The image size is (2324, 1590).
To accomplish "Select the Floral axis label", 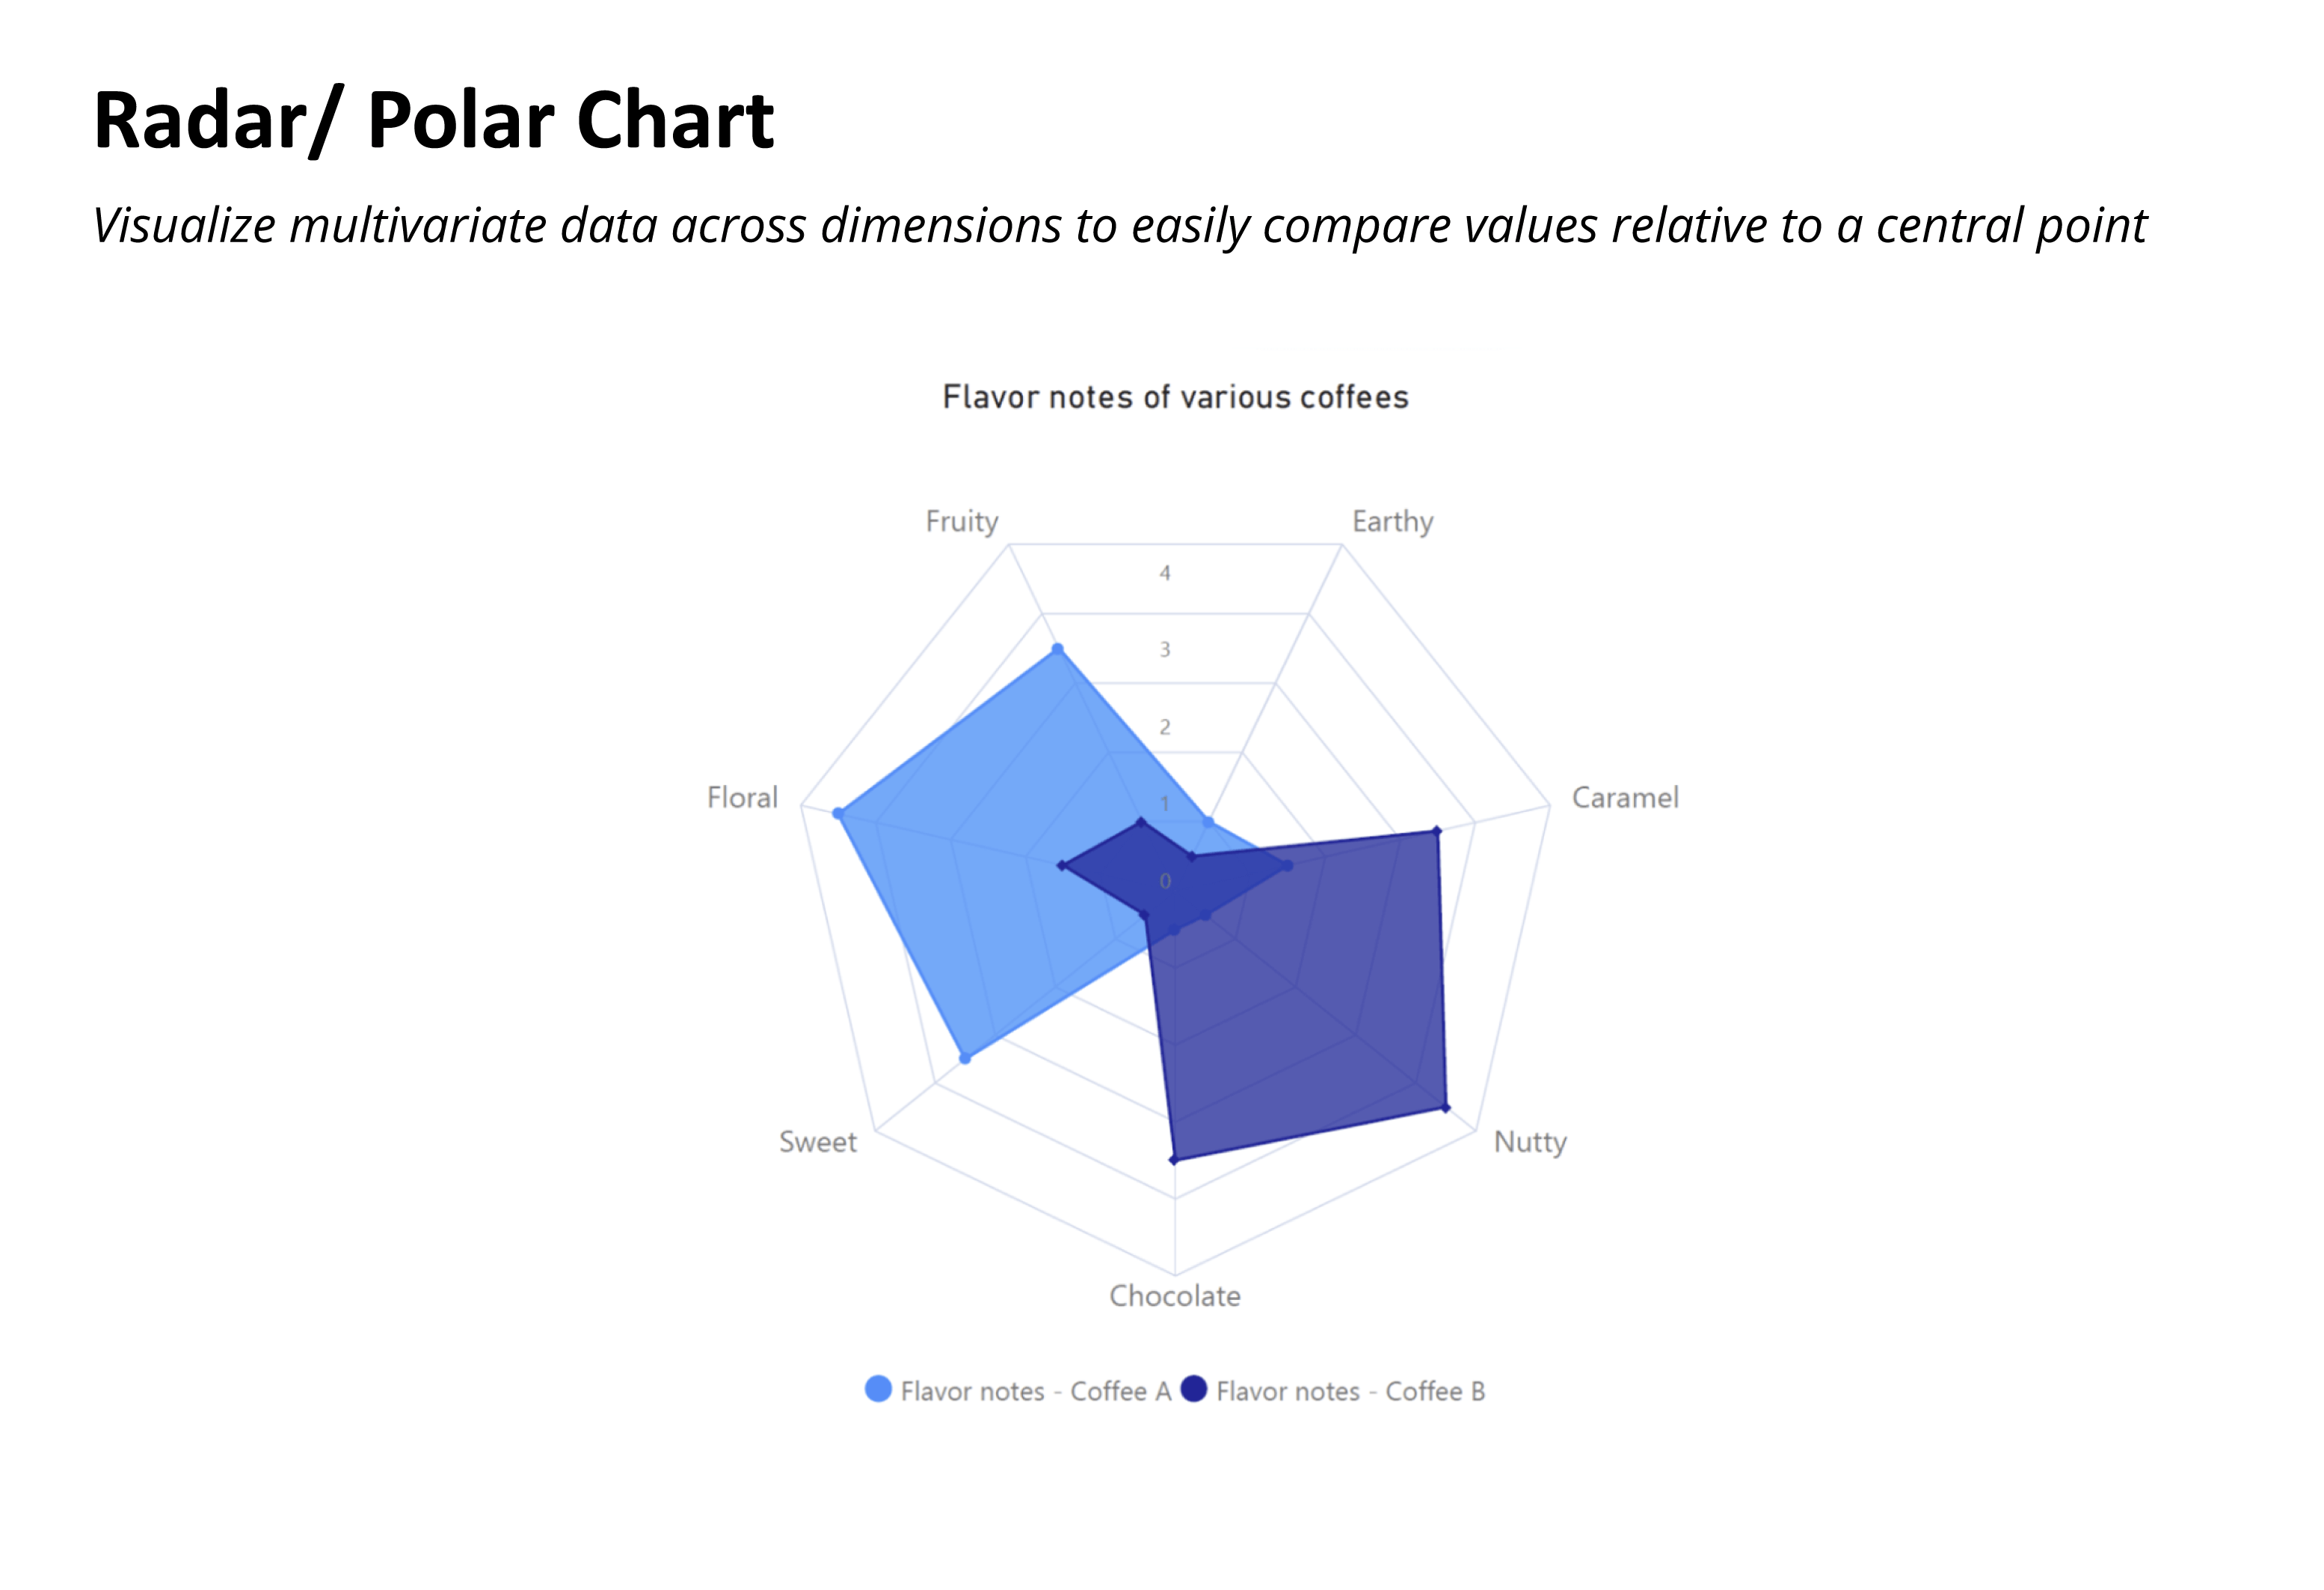I will [x=742, y=797].
